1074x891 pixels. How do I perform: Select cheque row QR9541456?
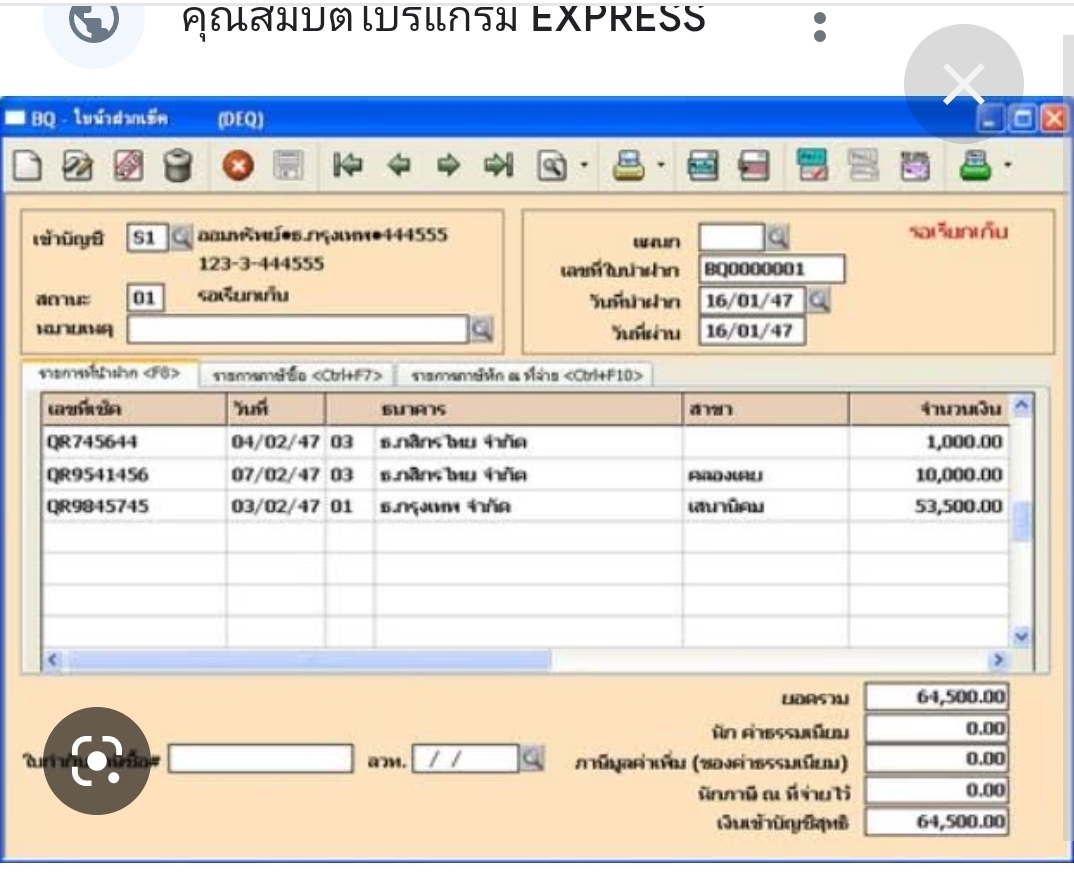[x=525, y=474]
